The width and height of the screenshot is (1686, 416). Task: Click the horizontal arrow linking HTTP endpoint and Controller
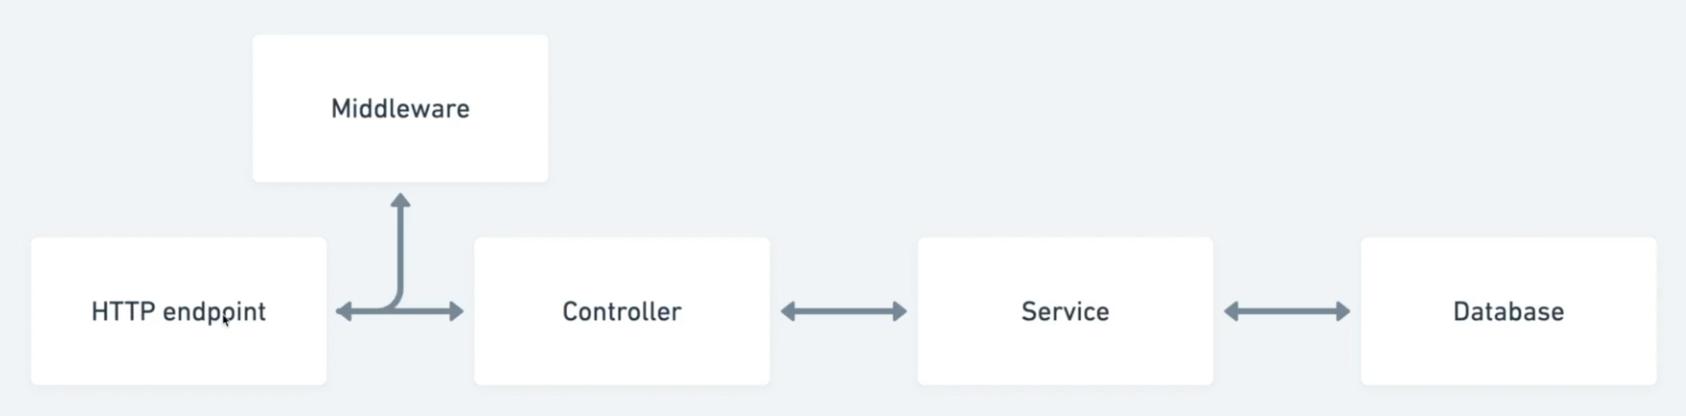400,312
